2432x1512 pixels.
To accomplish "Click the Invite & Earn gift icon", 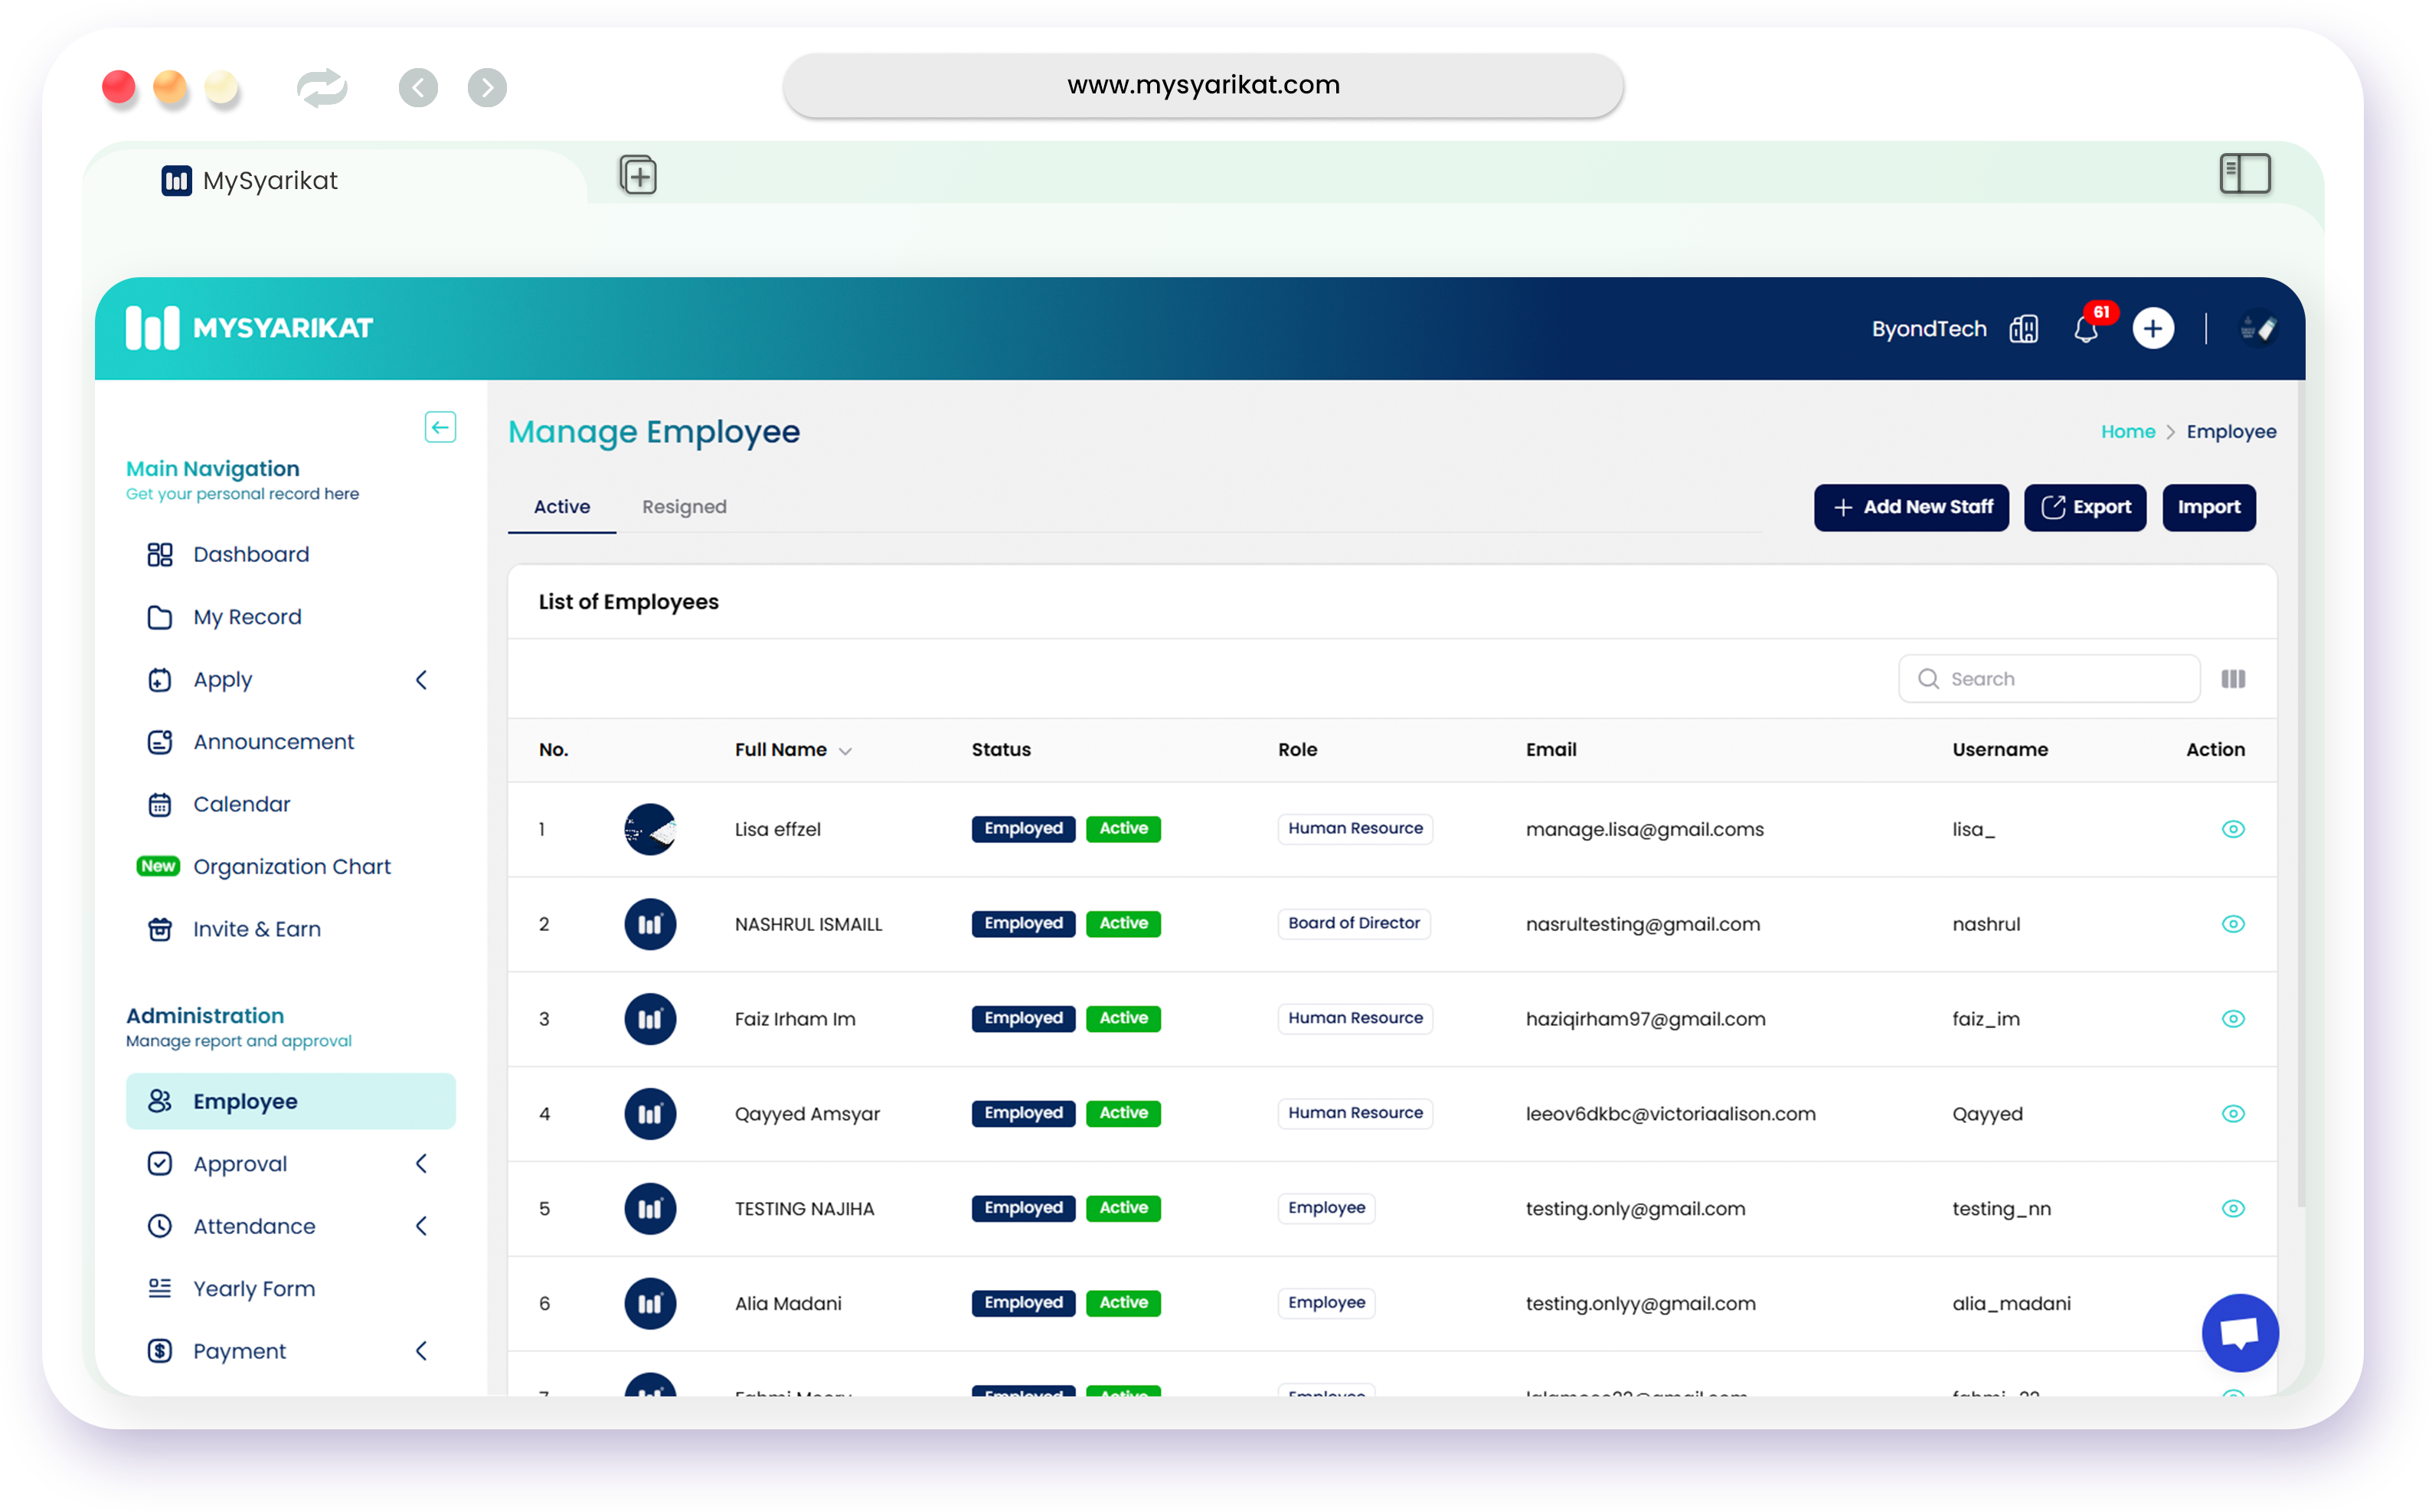I will [160, 930].
